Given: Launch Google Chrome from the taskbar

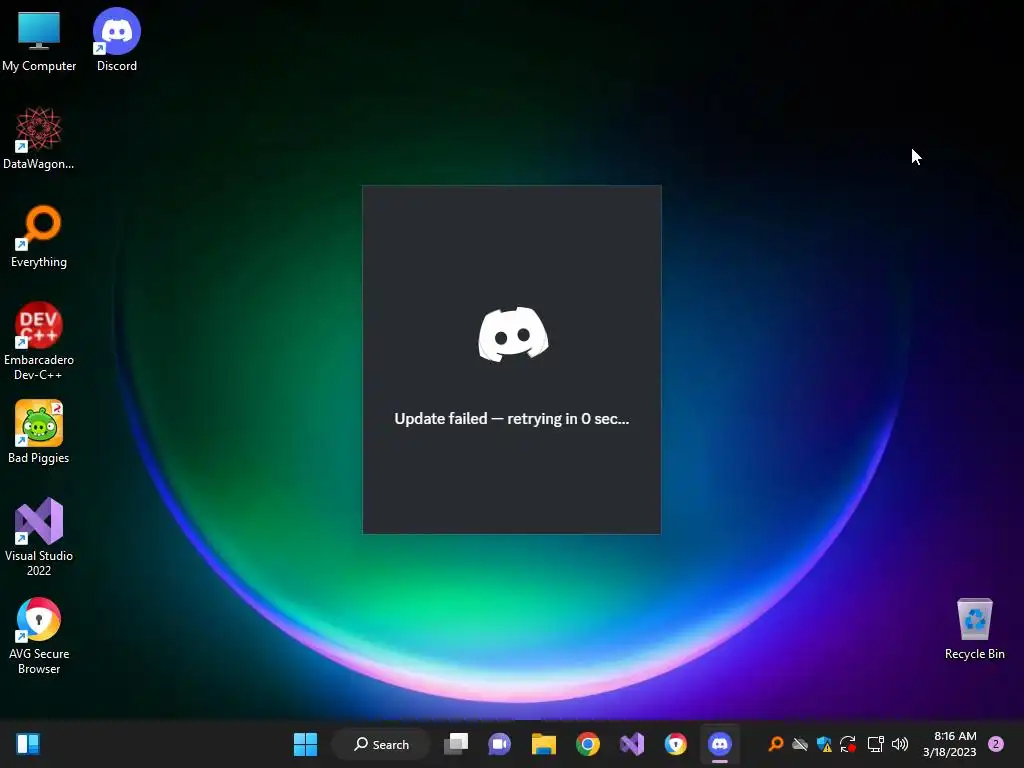Looking at the screenshot, I should (588, 744).
